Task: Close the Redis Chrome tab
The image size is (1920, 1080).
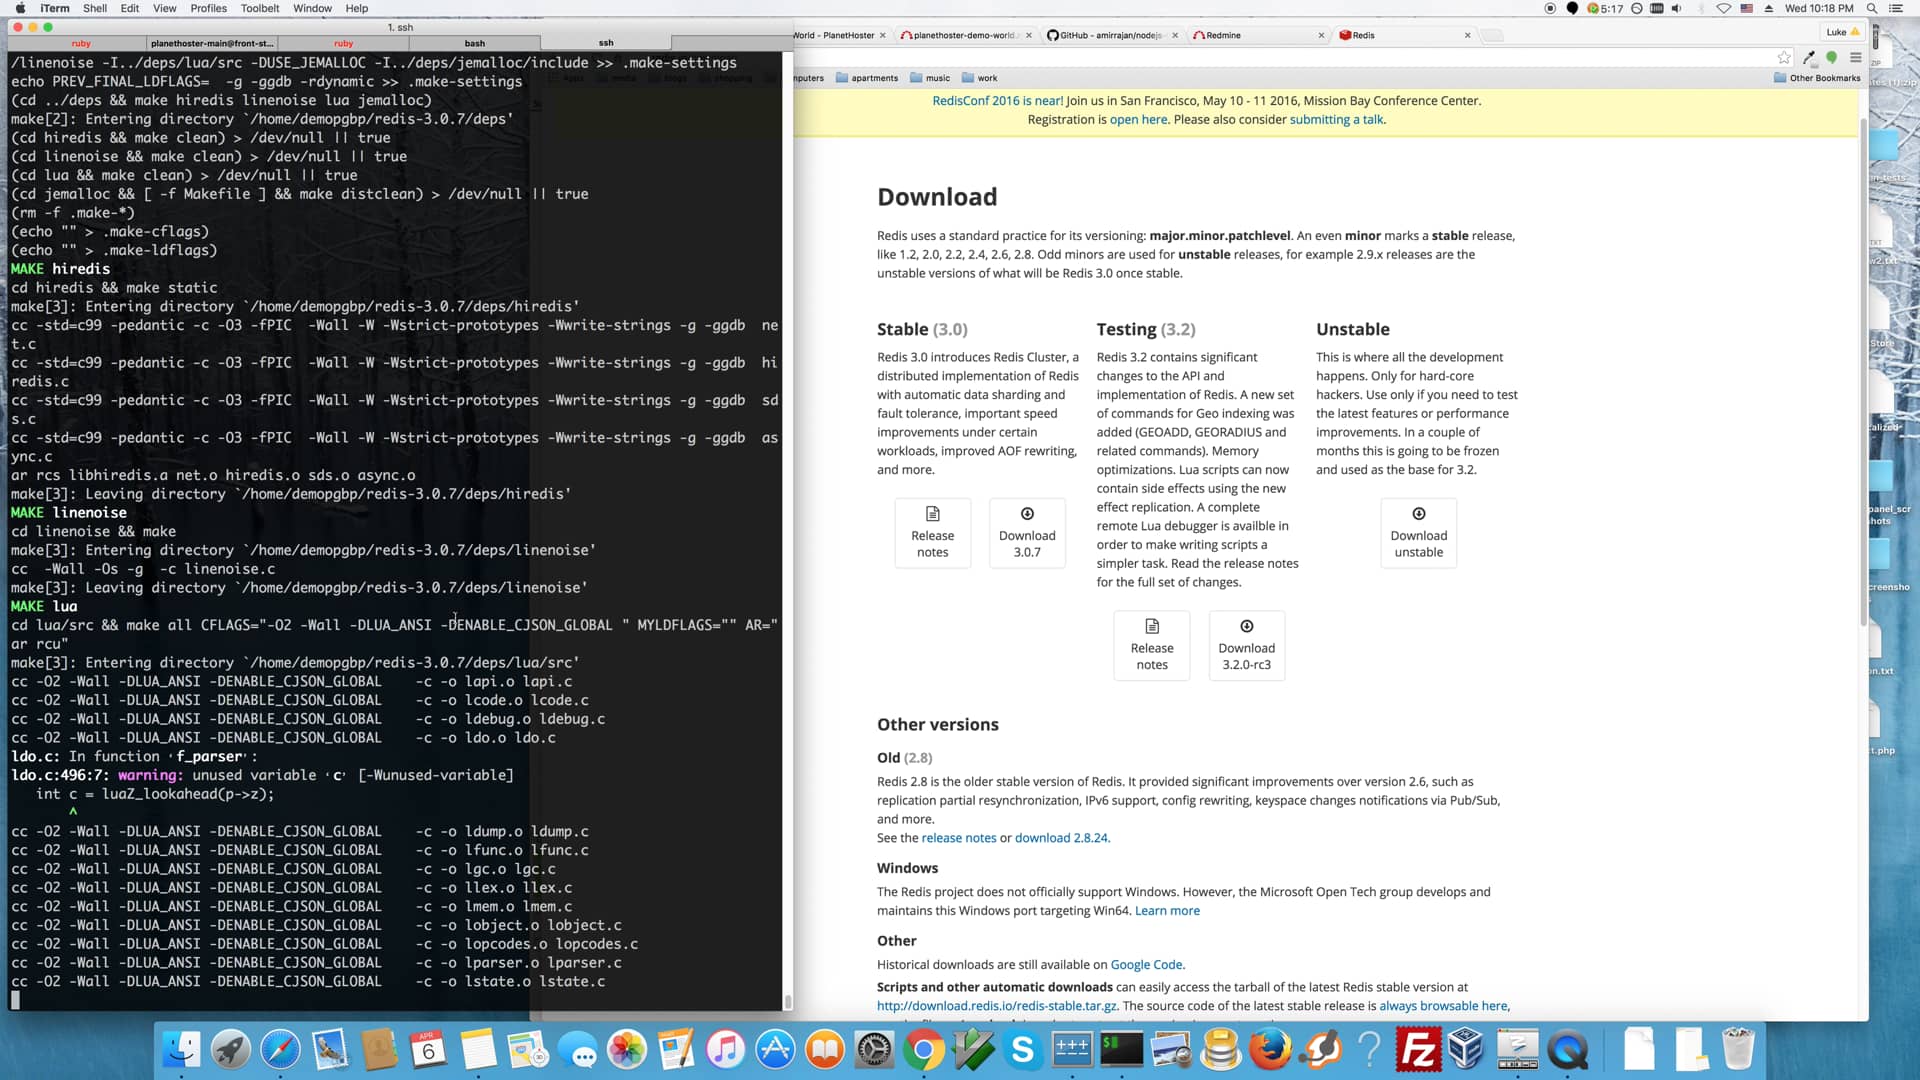Action: (x=1467, y=35)
